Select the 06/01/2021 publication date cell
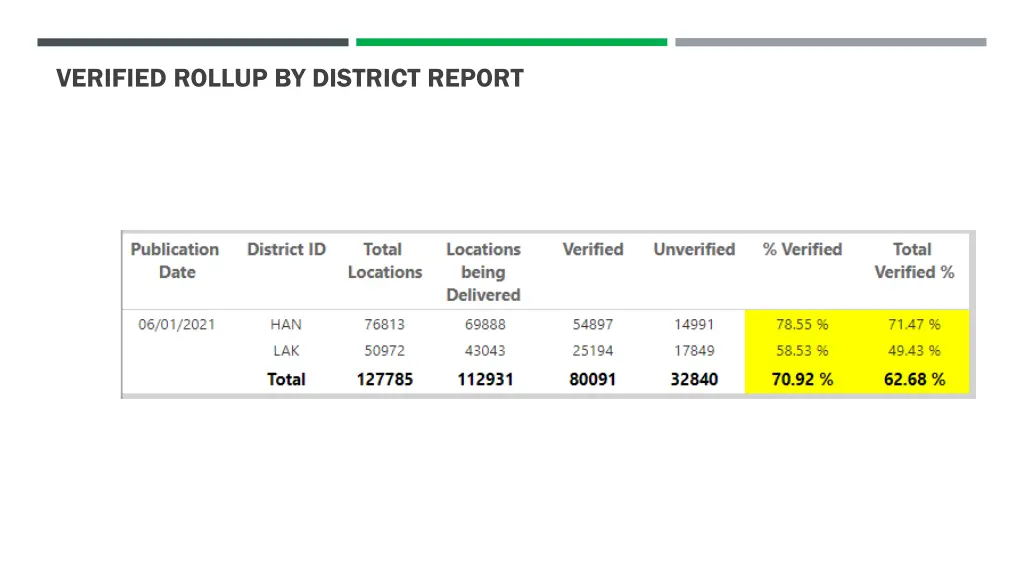Screen dimensions: 1024x576 click(x=175, y=324)
